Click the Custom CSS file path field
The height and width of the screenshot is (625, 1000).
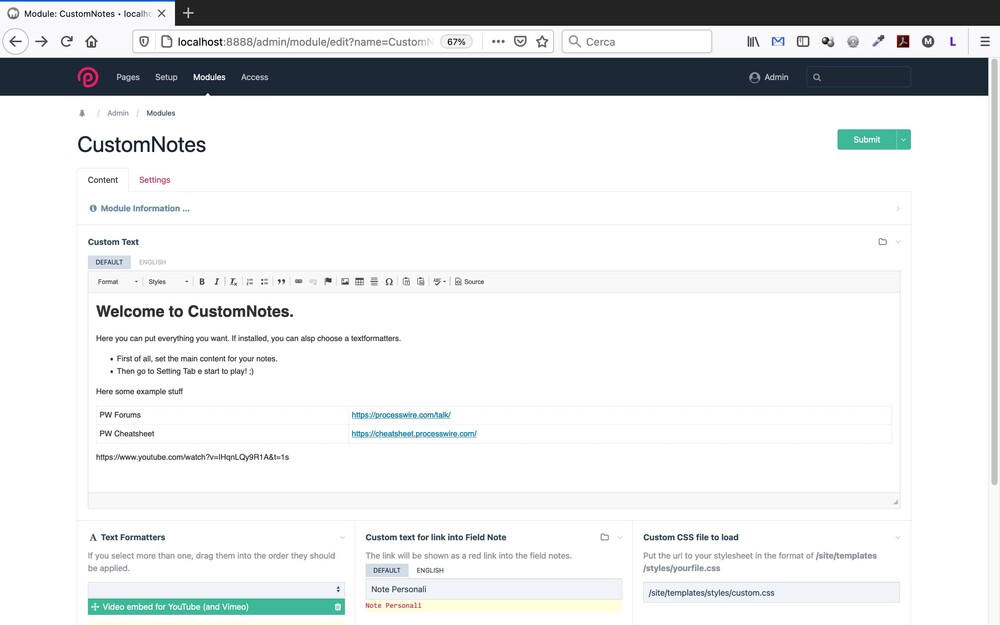pos(770,593)
